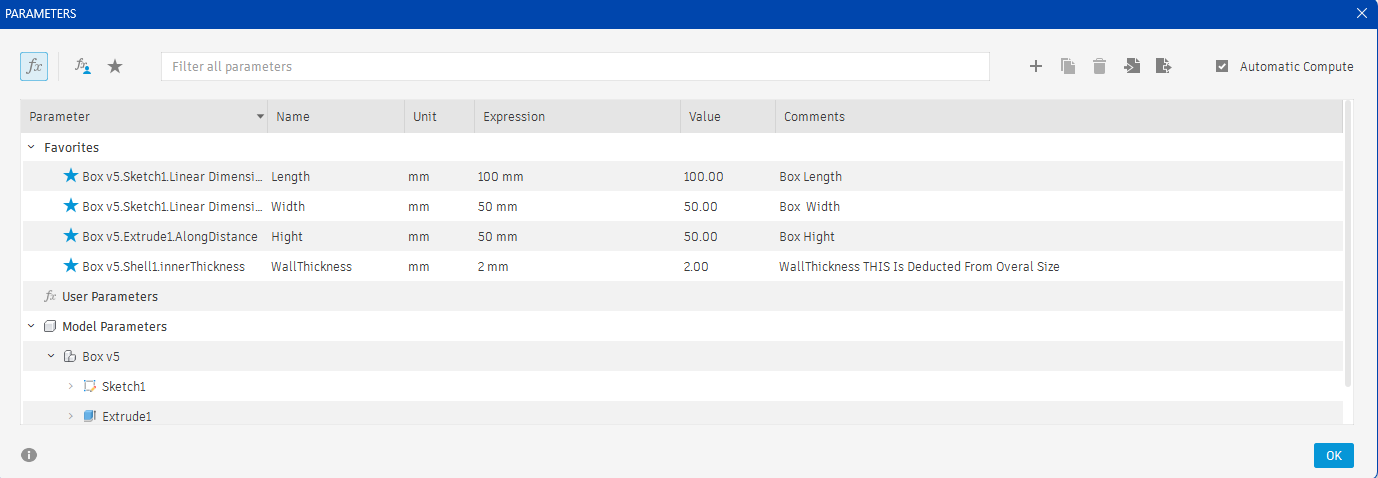
Task: Expand the Sketch1 tree node
Action: [x=70, y=386]
